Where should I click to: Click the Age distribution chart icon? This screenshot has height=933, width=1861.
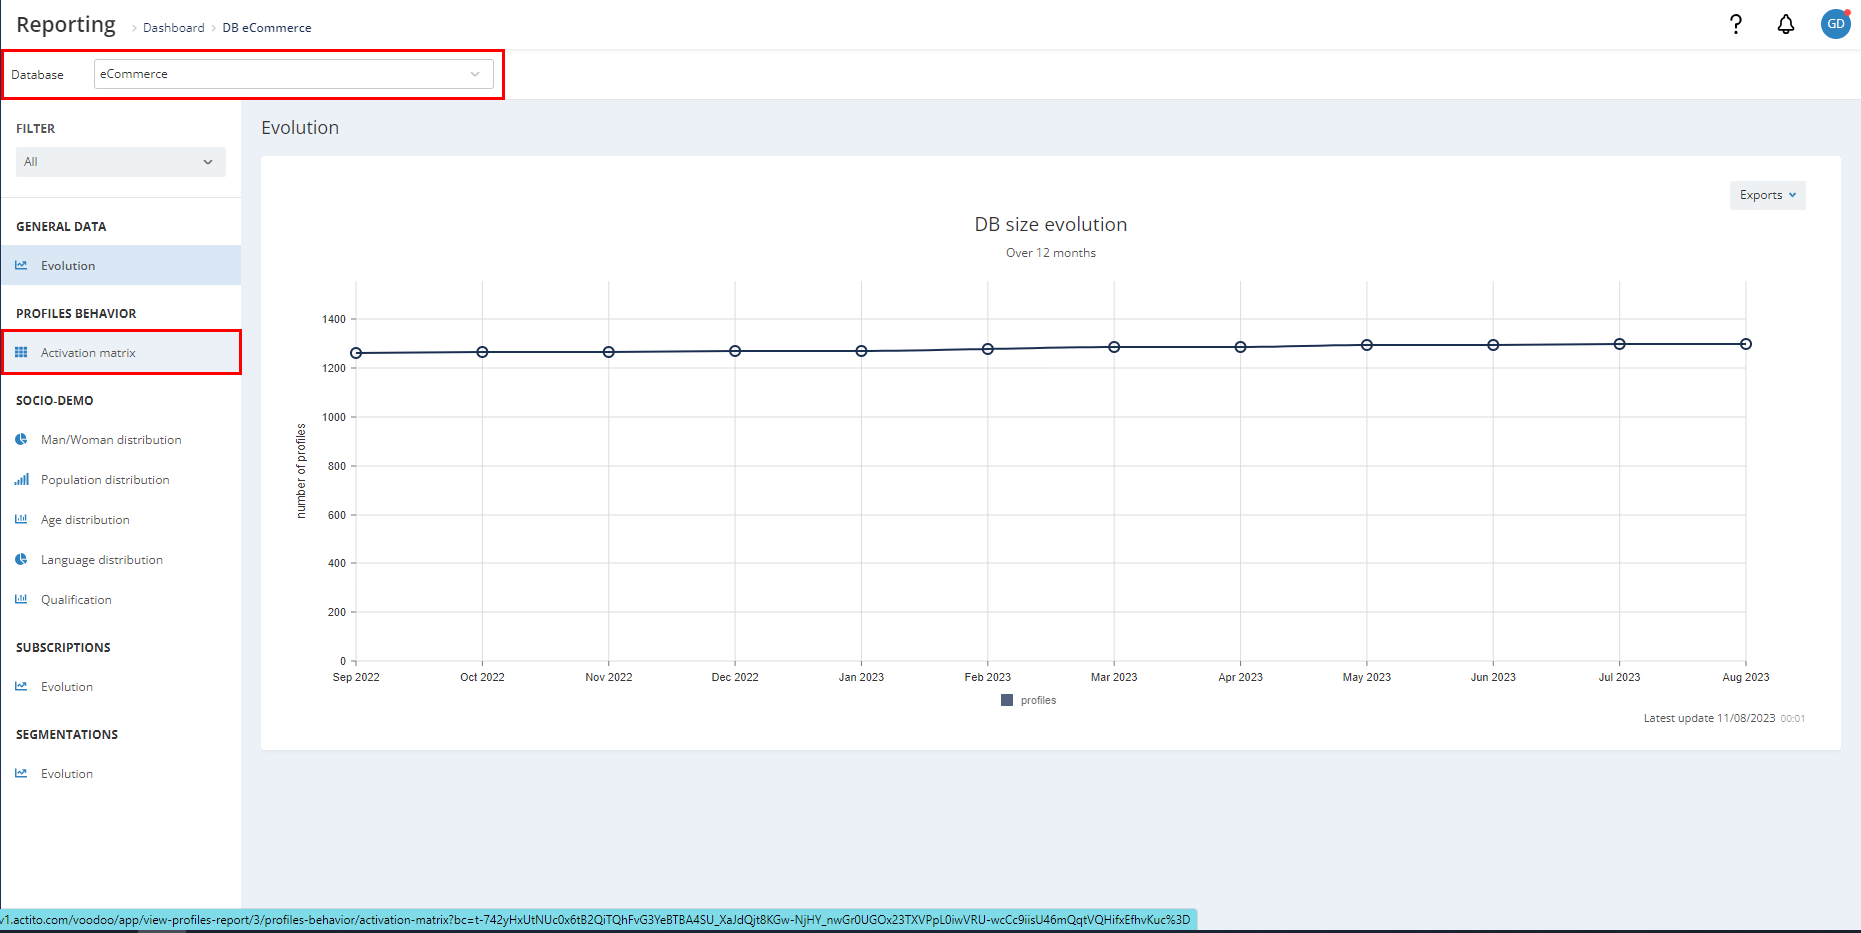click(x=21, y=519)
